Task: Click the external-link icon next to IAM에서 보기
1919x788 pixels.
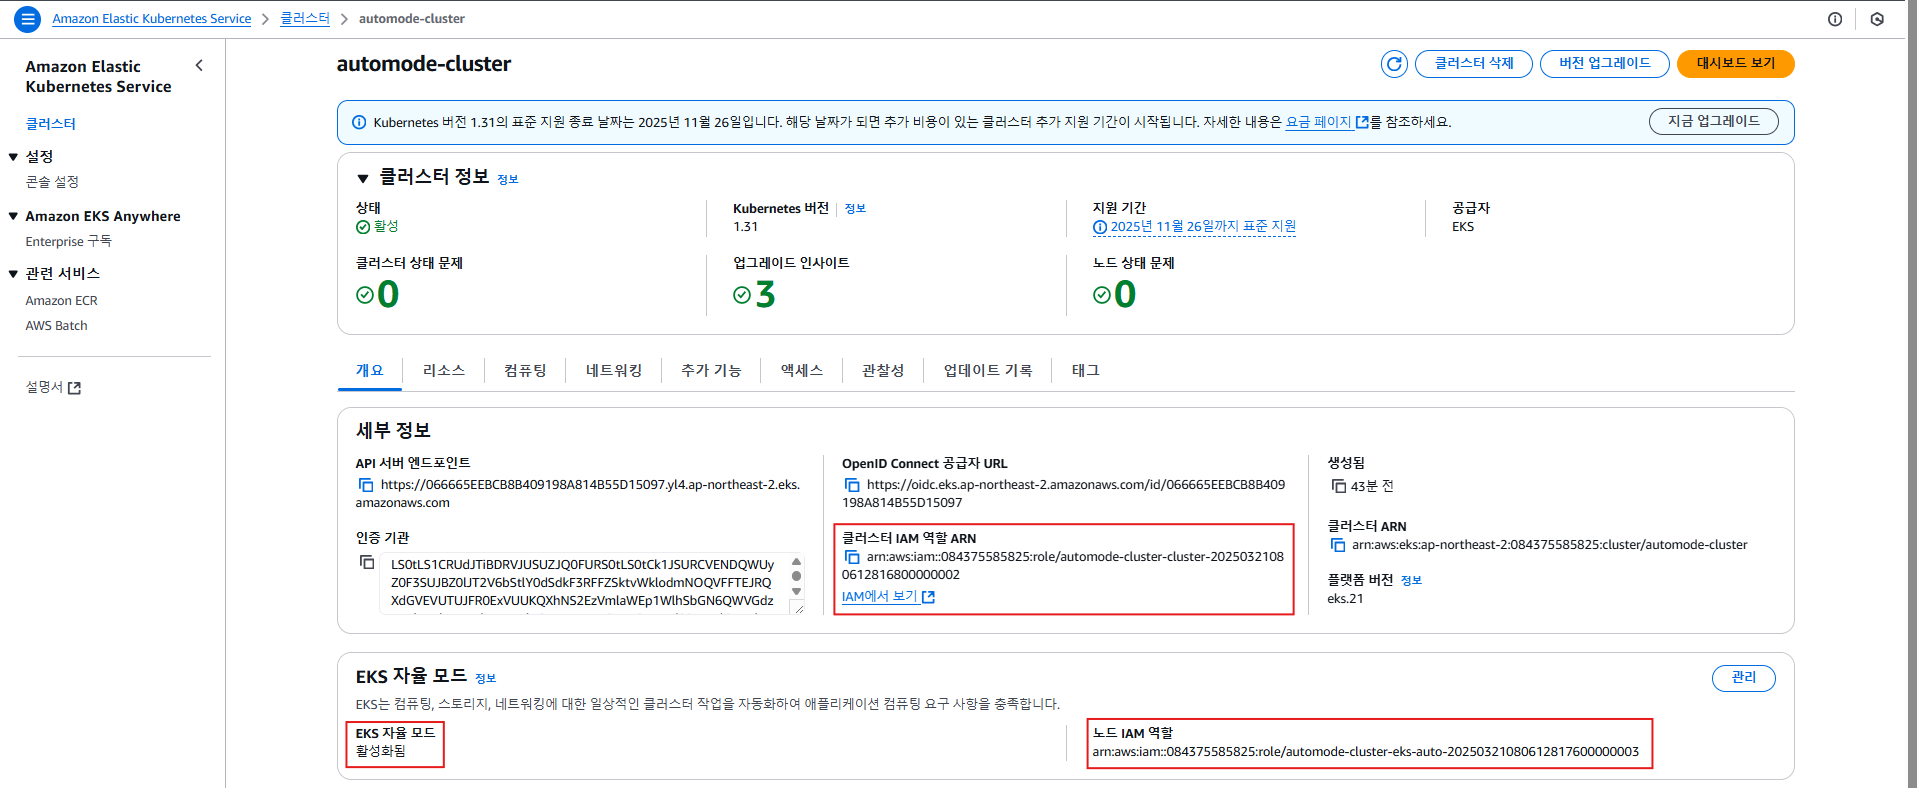Action: point(928,597)
